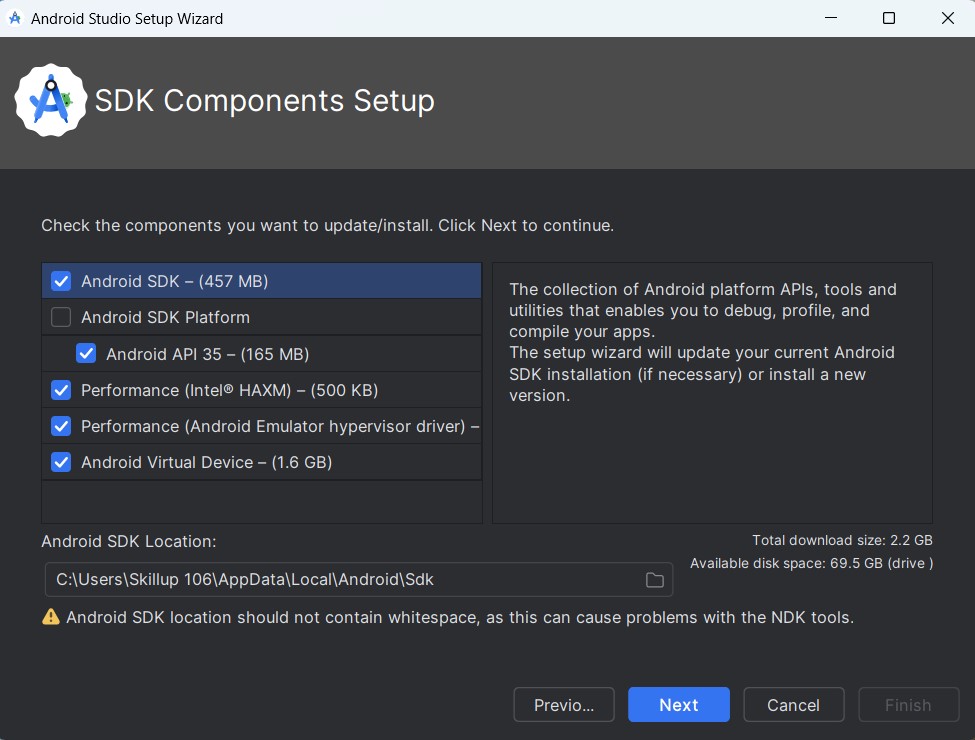Viewport: 975px width, 740px height.
Task: Cancel the setup wizard
Action: point(793,704)
